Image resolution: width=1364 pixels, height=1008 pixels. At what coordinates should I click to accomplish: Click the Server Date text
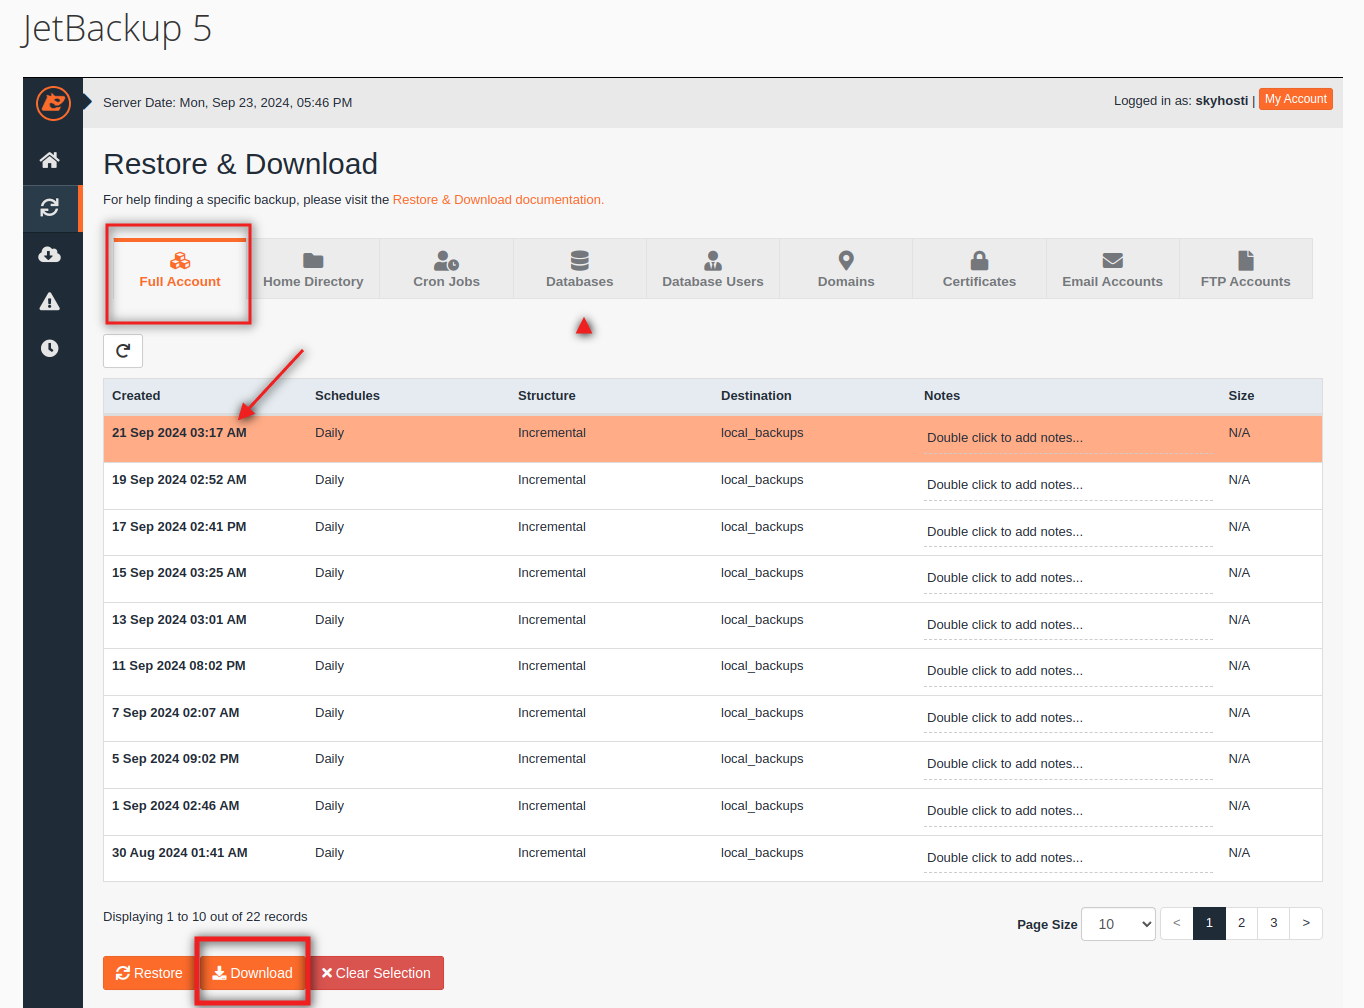pyautogui.click(x=227, y=103)
